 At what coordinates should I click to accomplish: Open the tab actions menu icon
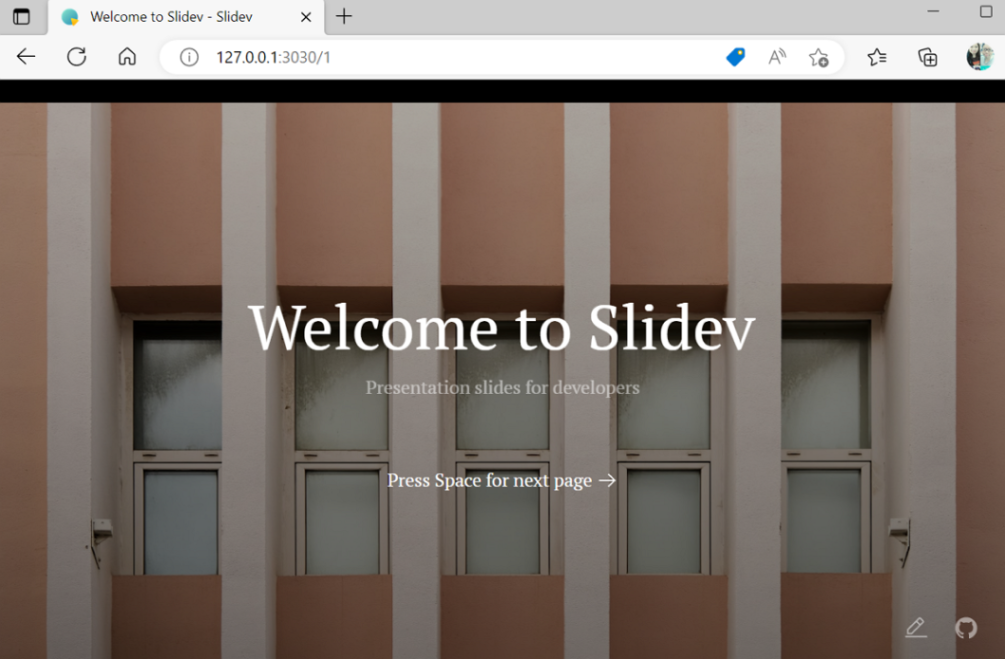[21, 17]
